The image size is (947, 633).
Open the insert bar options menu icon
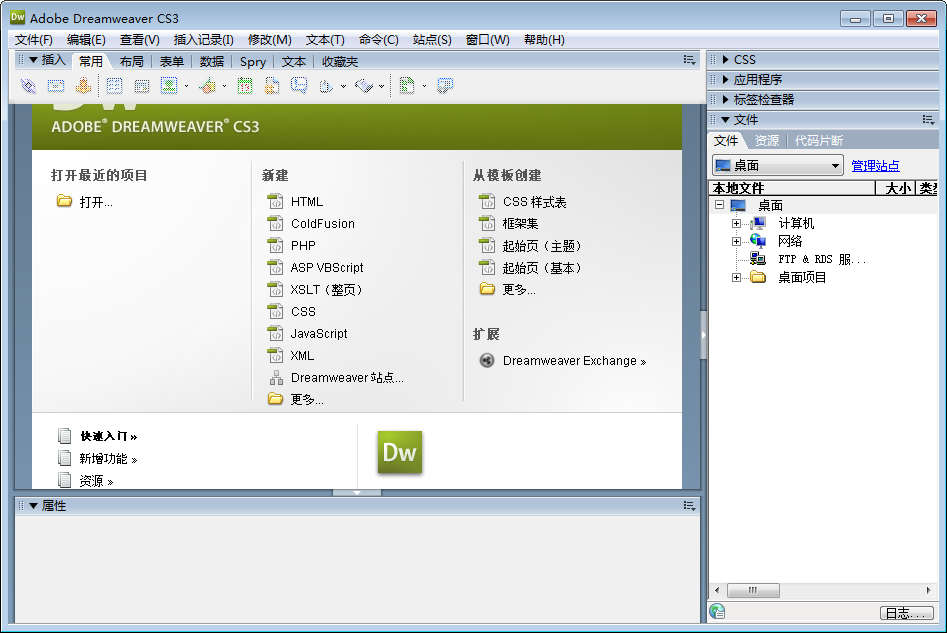[690, 60]
